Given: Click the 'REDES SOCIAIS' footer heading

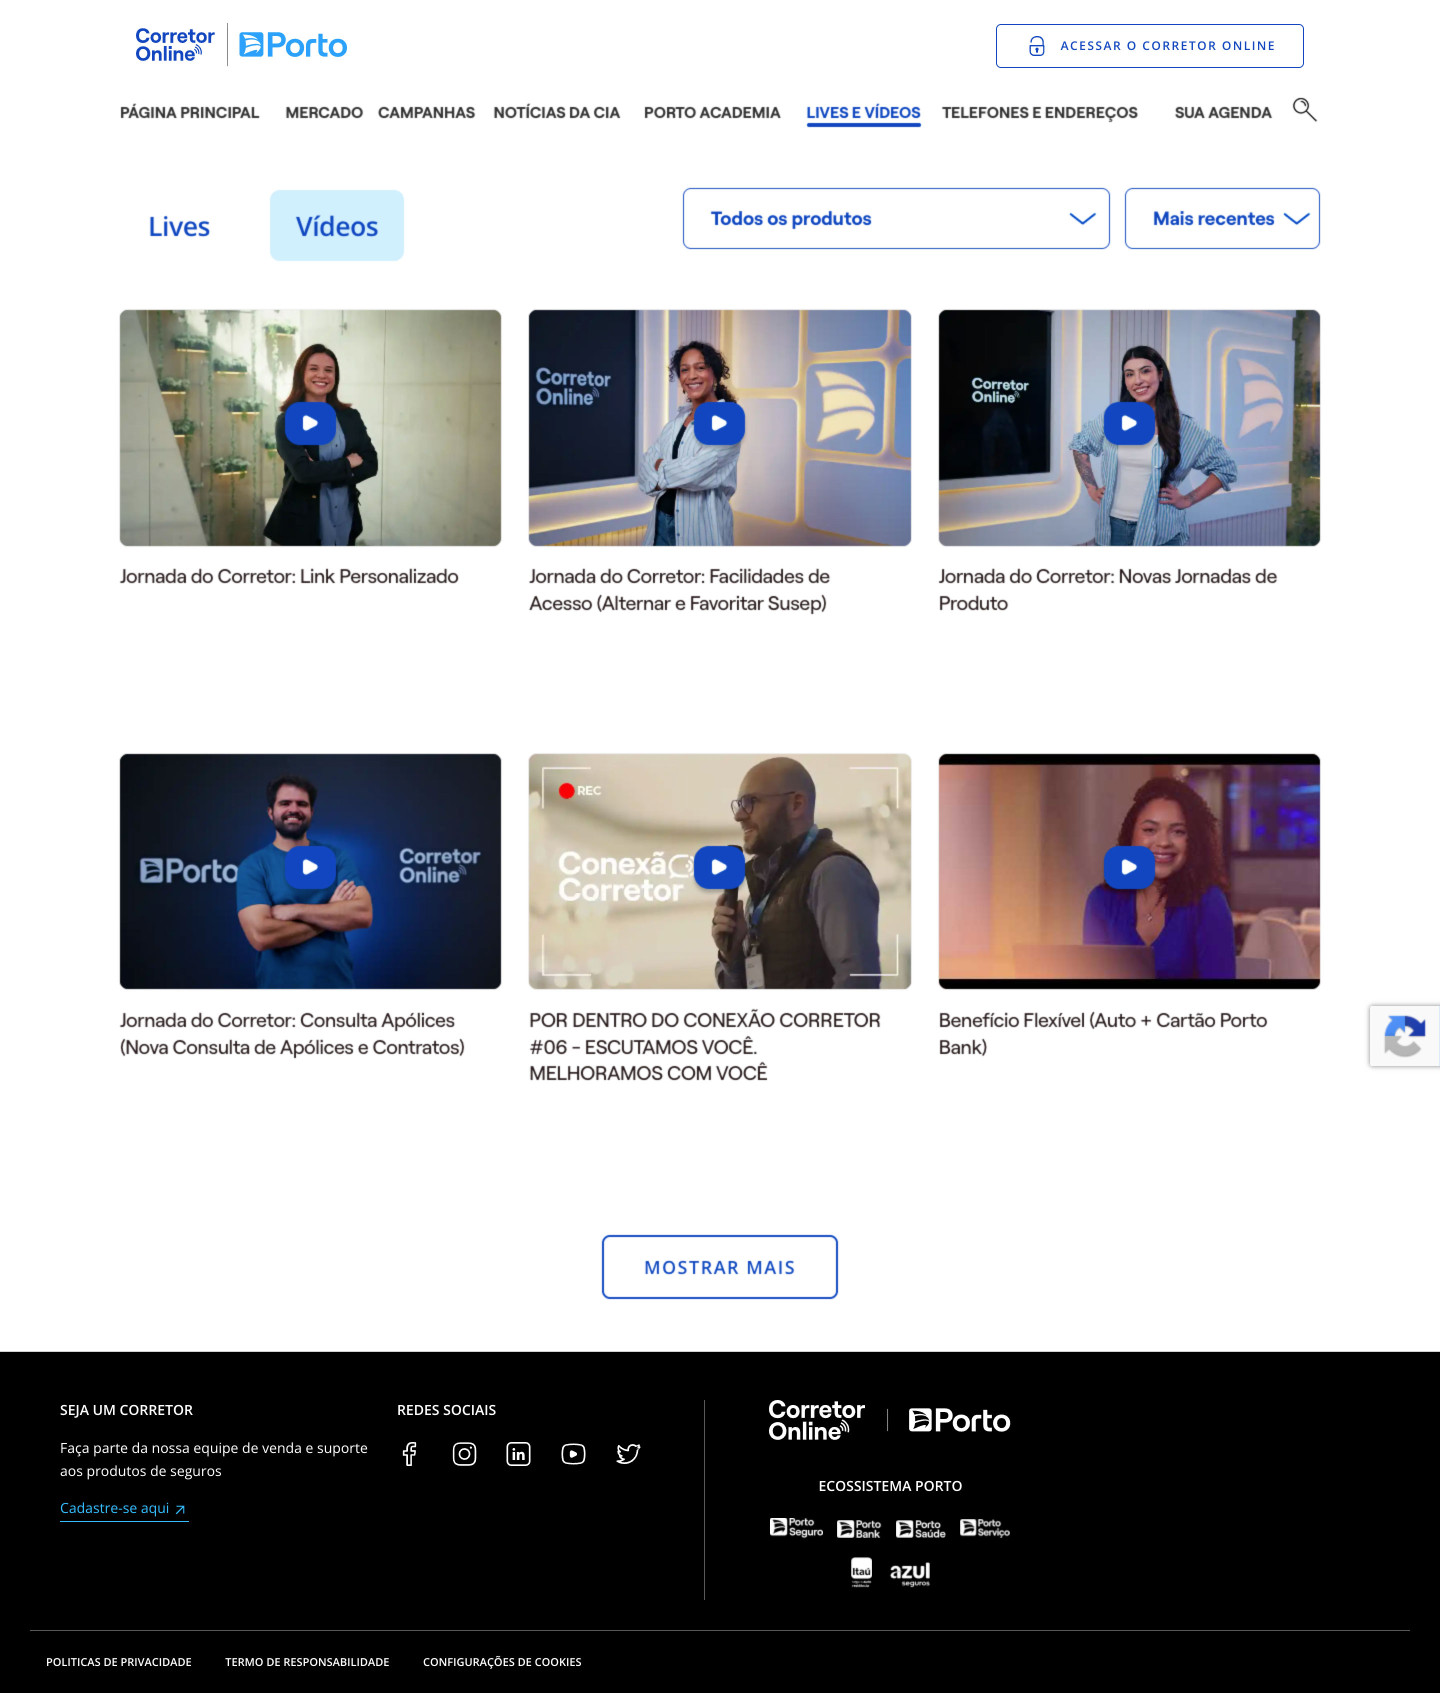Looking at the screenshot, I should 446,1410.
